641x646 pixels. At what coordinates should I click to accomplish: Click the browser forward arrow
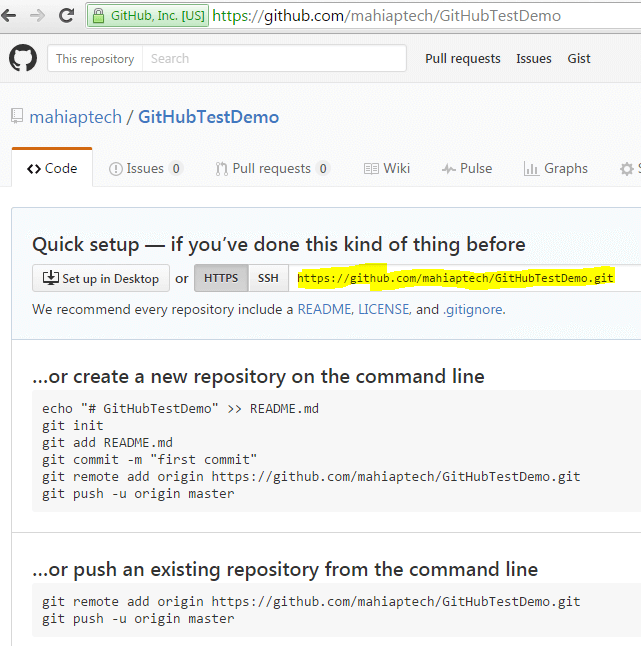coord(38,16)
